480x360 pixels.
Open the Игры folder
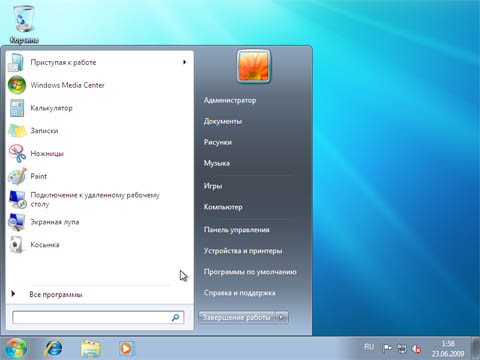pyautogui.click(x=213, y=186)
